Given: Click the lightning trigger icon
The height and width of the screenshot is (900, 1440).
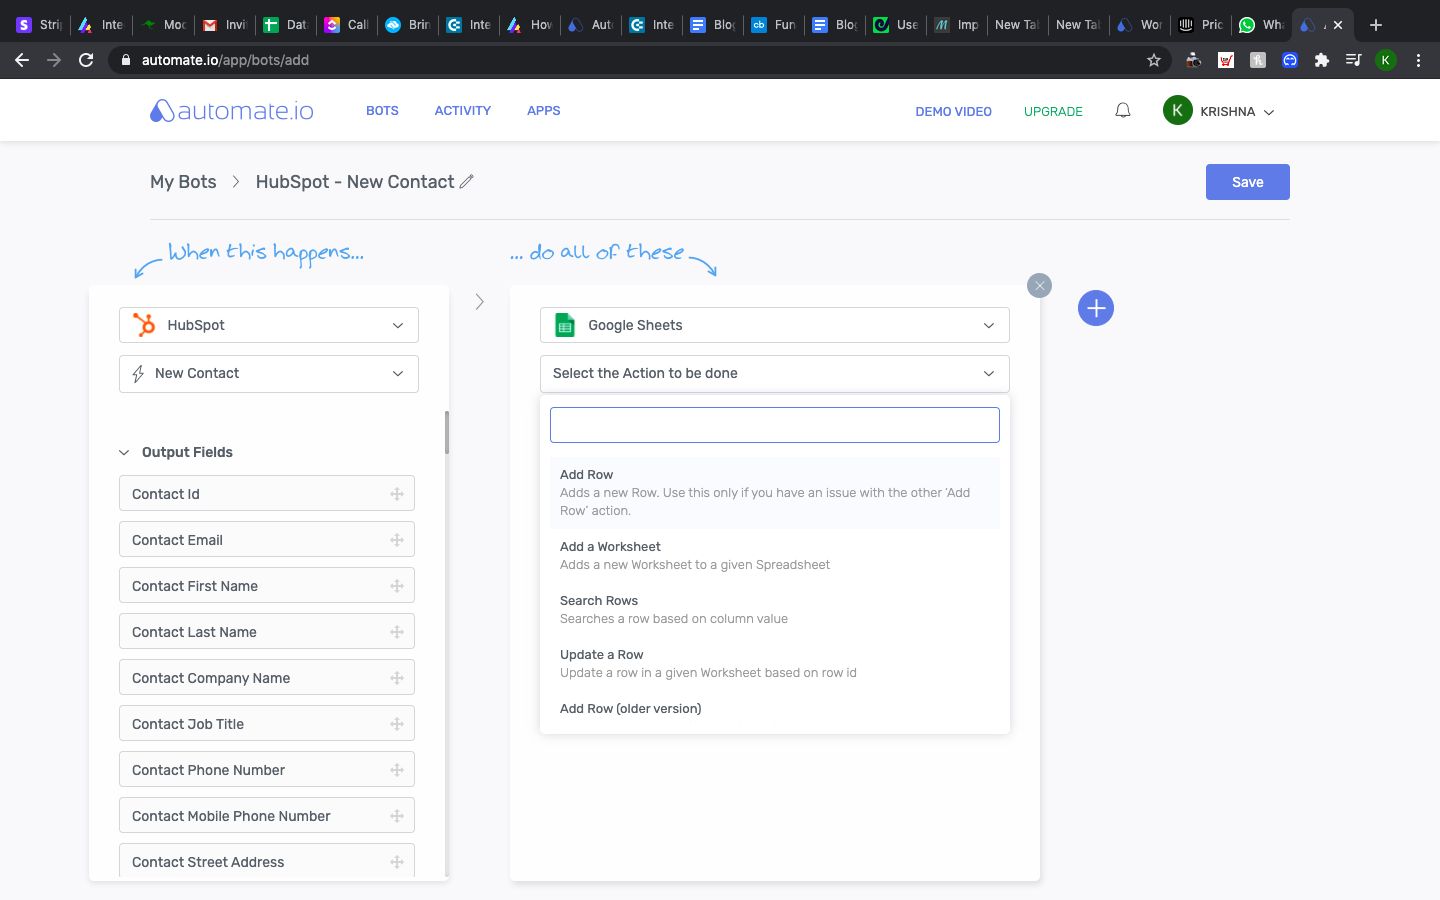Looking at the screenshot, I should 138,374.
